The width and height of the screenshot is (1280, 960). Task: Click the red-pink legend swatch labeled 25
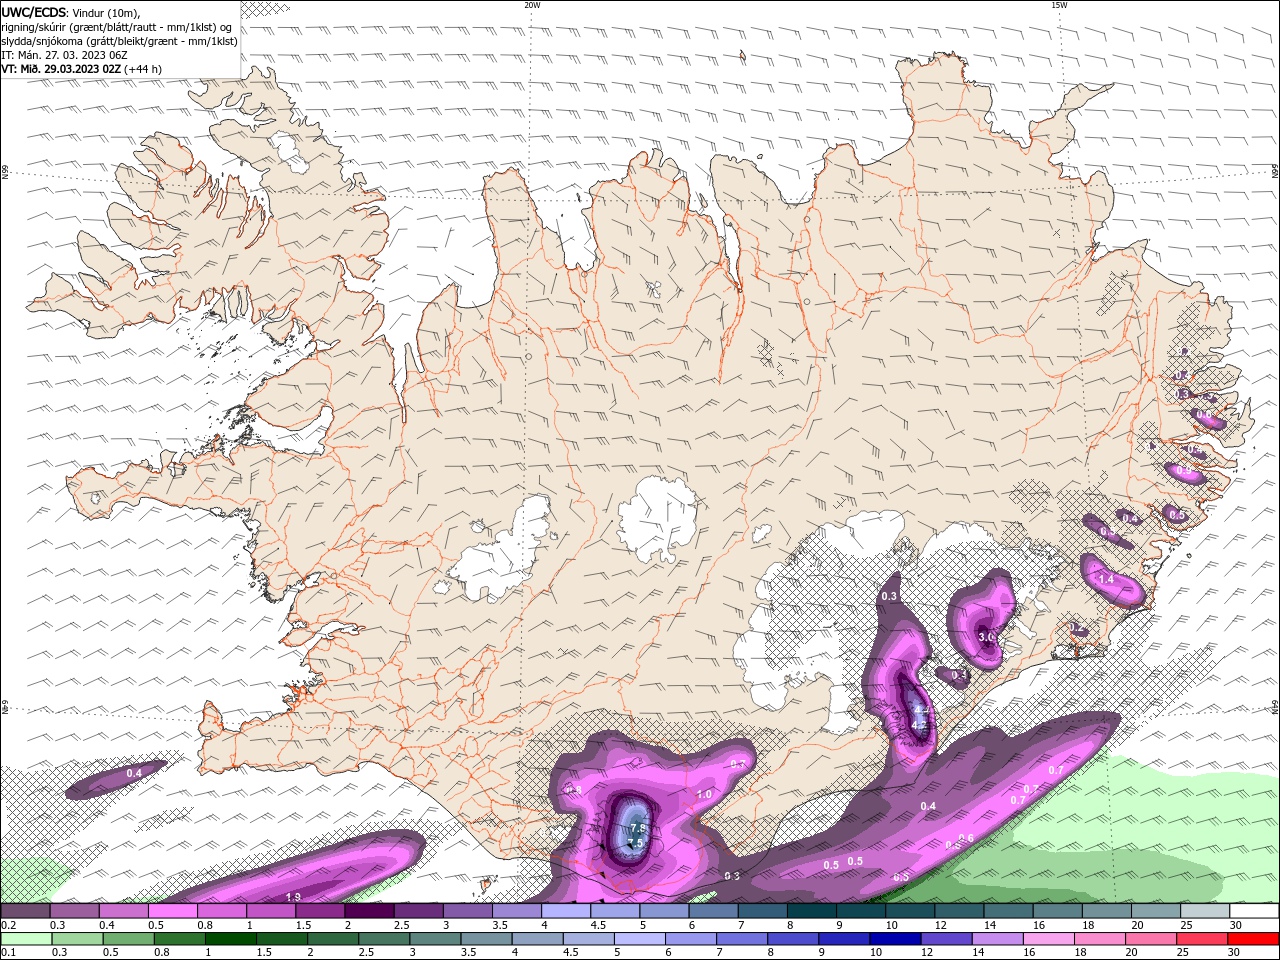click(1201, 939)
